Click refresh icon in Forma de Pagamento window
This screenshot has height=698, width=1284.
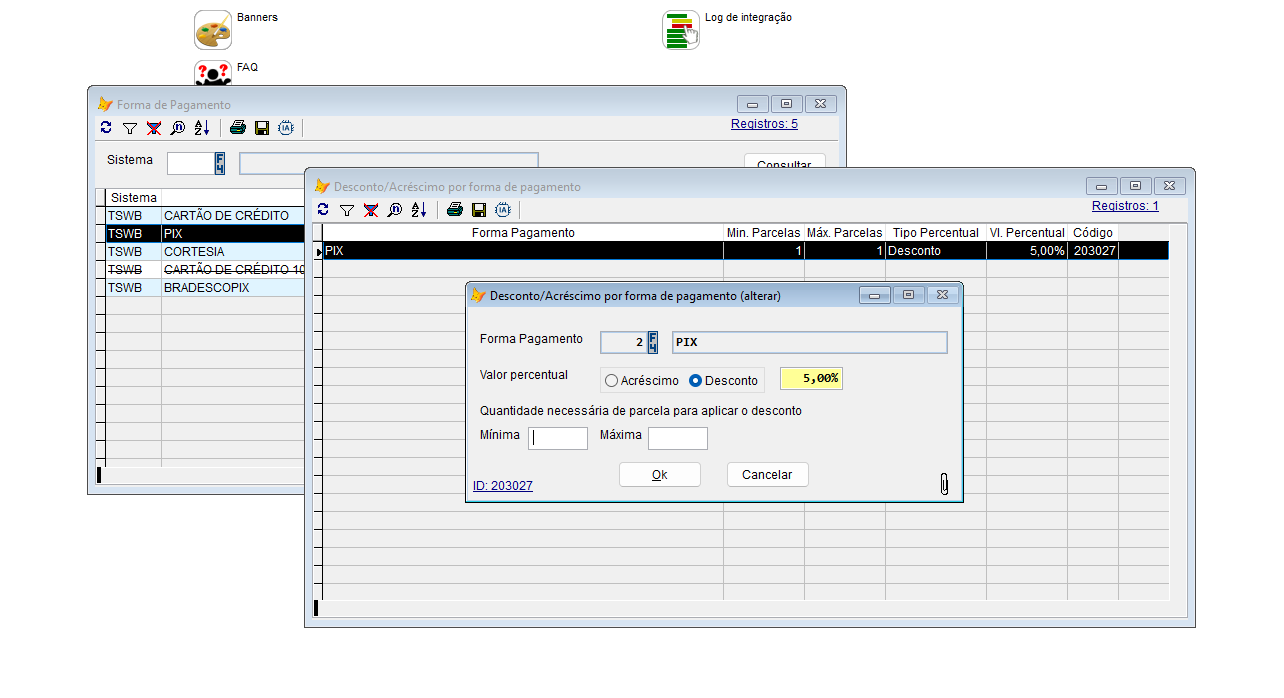(106, 128)
